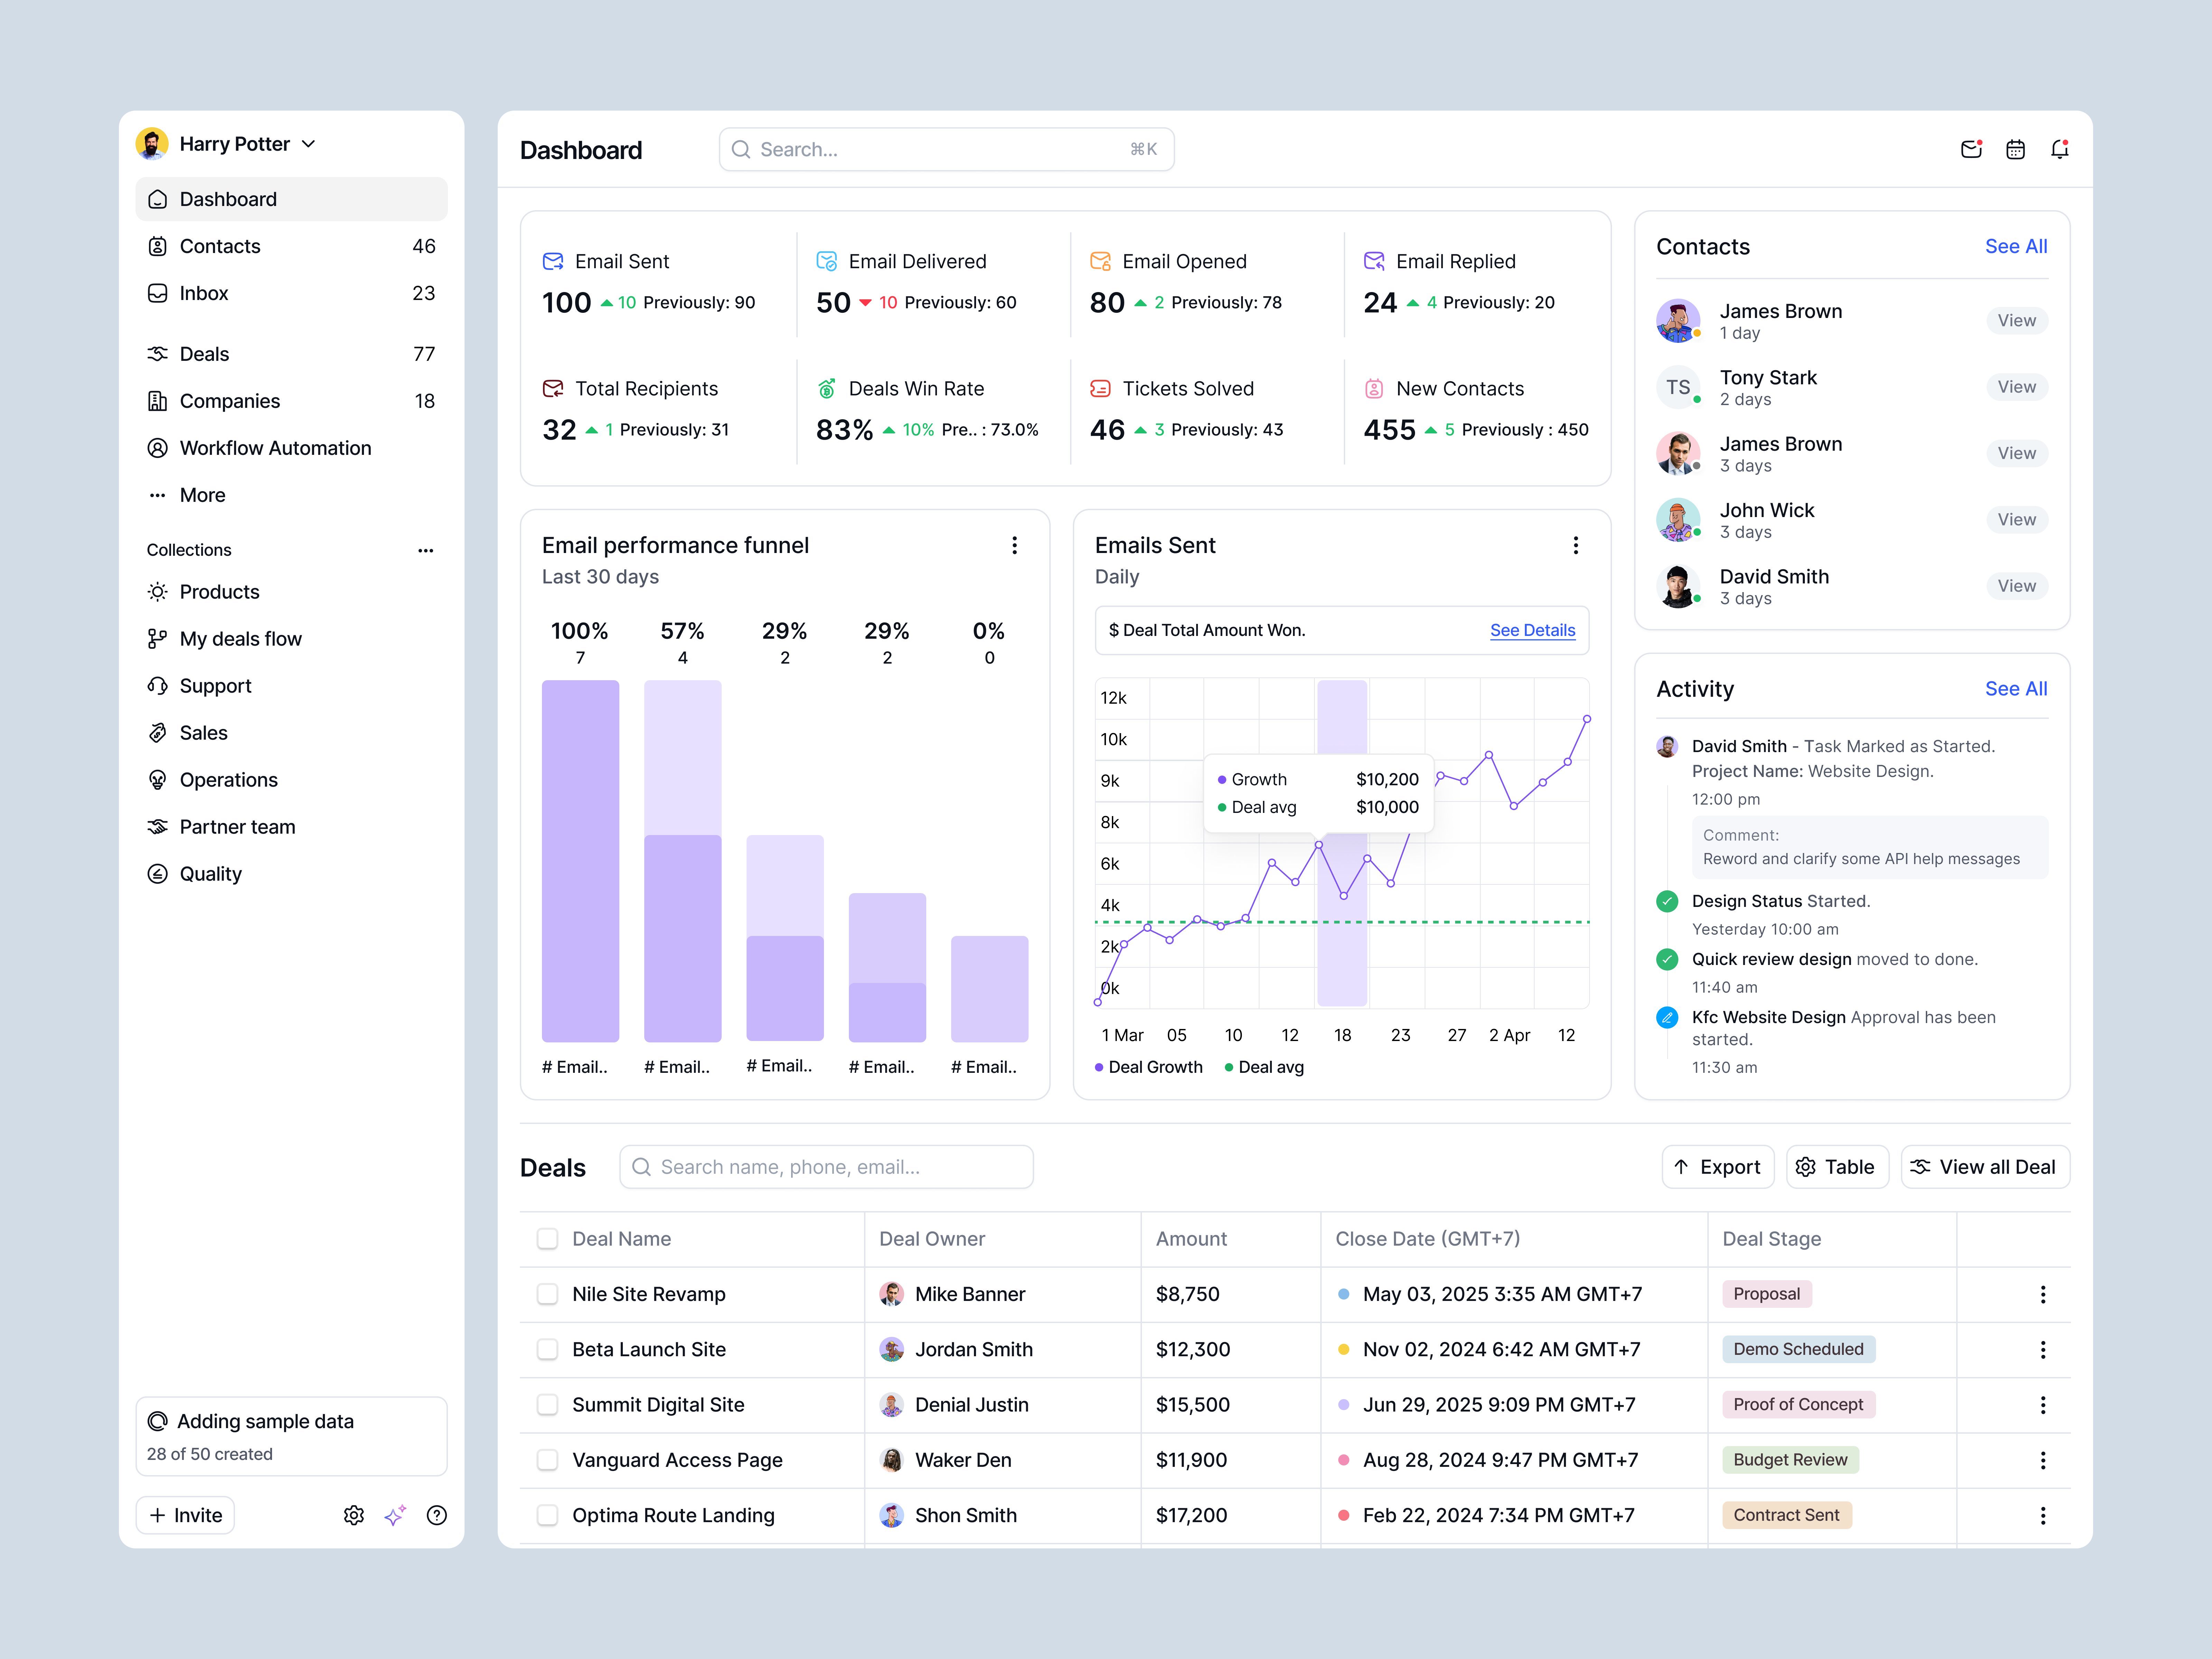Check the Optima Route Landing checkbox
The height and width of the screenshot is (1659, 2212).
click(x=547, y=1515)
